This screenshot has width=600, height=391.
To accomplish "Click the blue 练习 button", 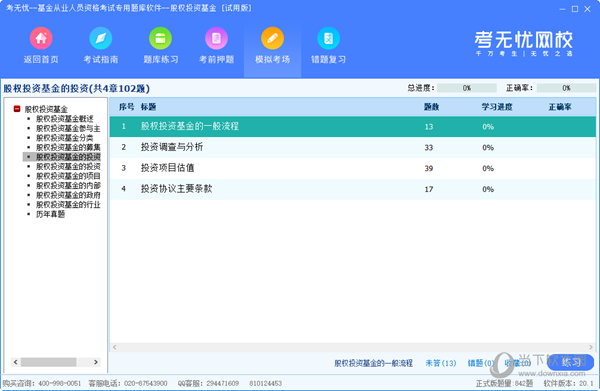I will pos(571,362).
